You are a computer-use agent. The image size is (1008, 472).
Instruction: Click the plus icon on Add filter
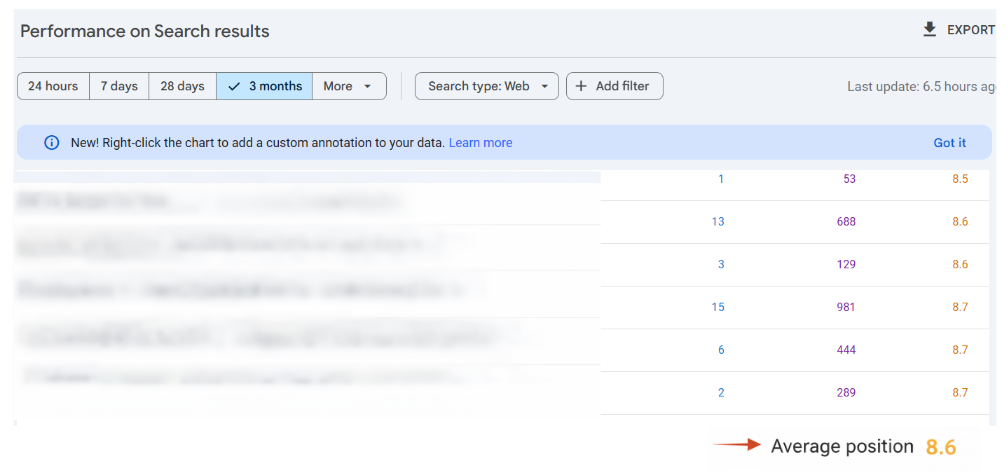pos(581,86)
